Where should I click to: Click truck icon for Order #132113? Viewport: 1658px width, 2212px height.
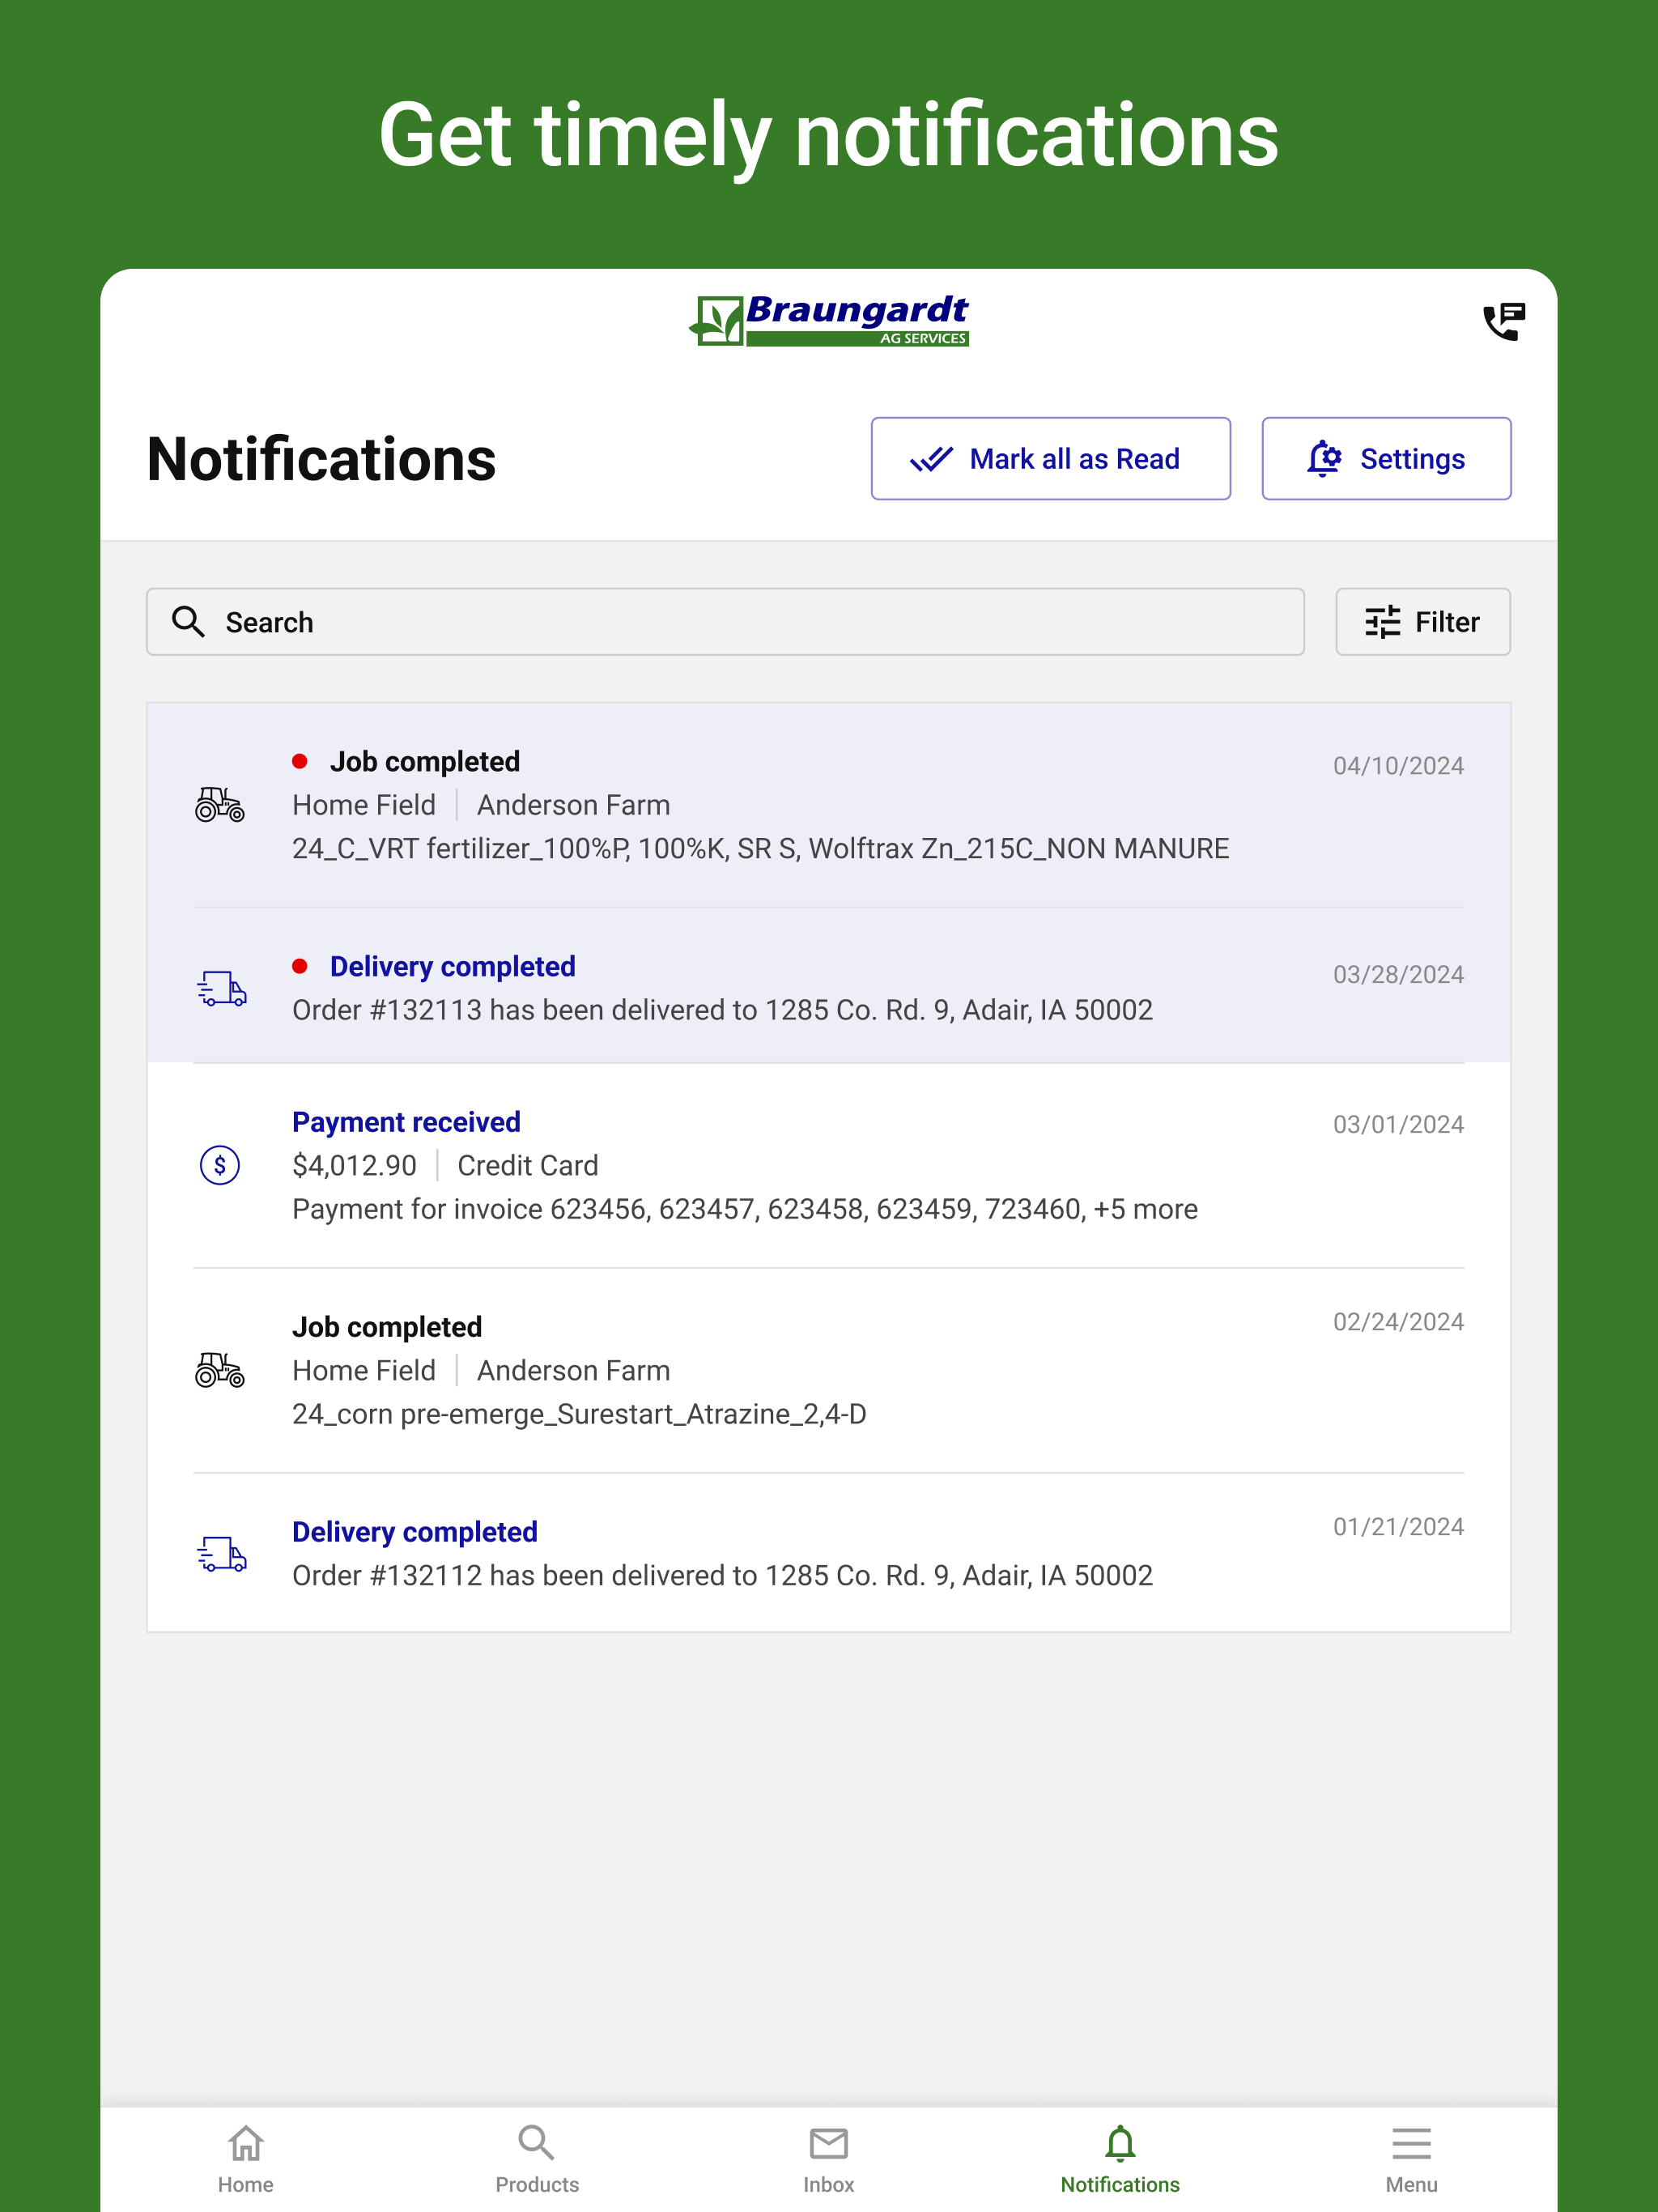pyautogui.click(x=221, y=988)
